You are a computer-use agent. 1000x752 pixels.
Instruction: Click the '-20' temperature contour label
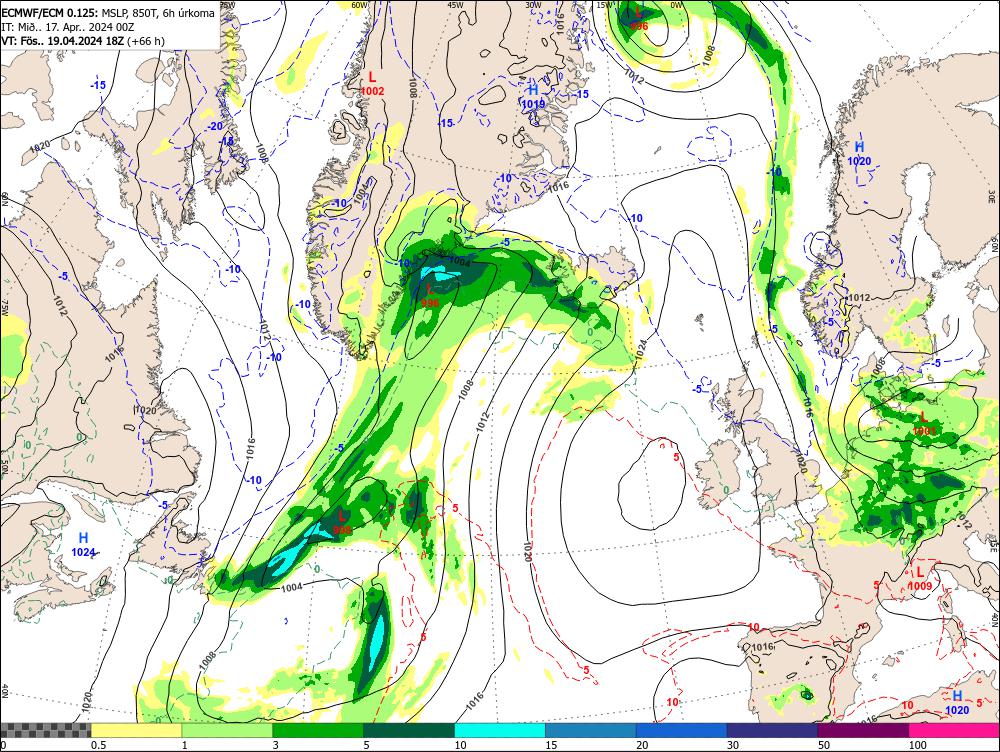pos(216,126)
